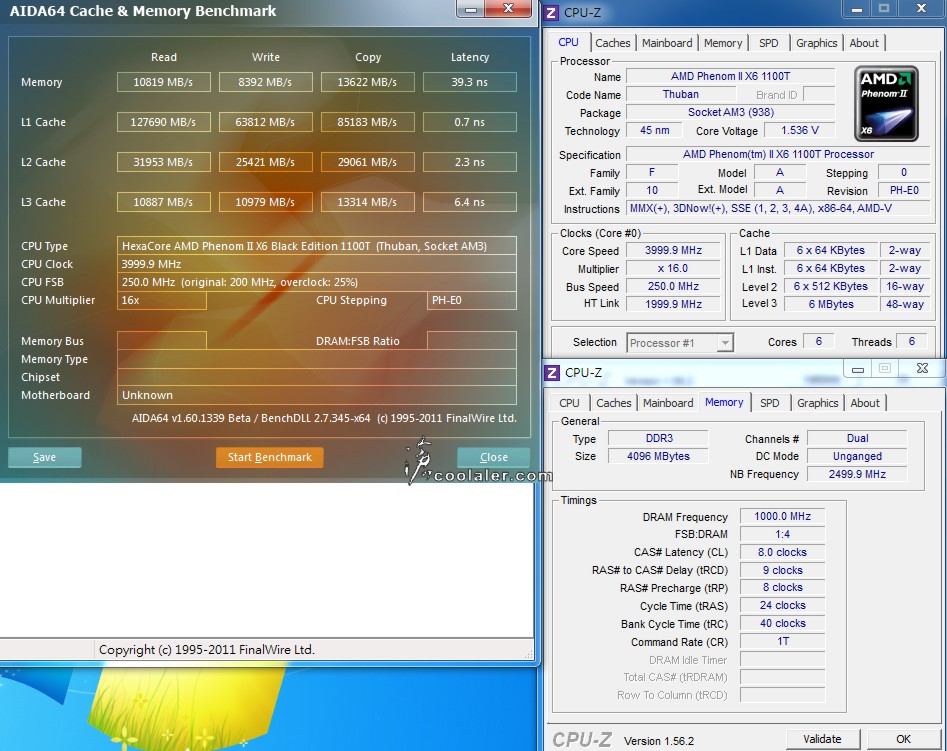Click OK in the CPU-Z memory window
This screenshot has height=751, width=947.
[904, 739]
